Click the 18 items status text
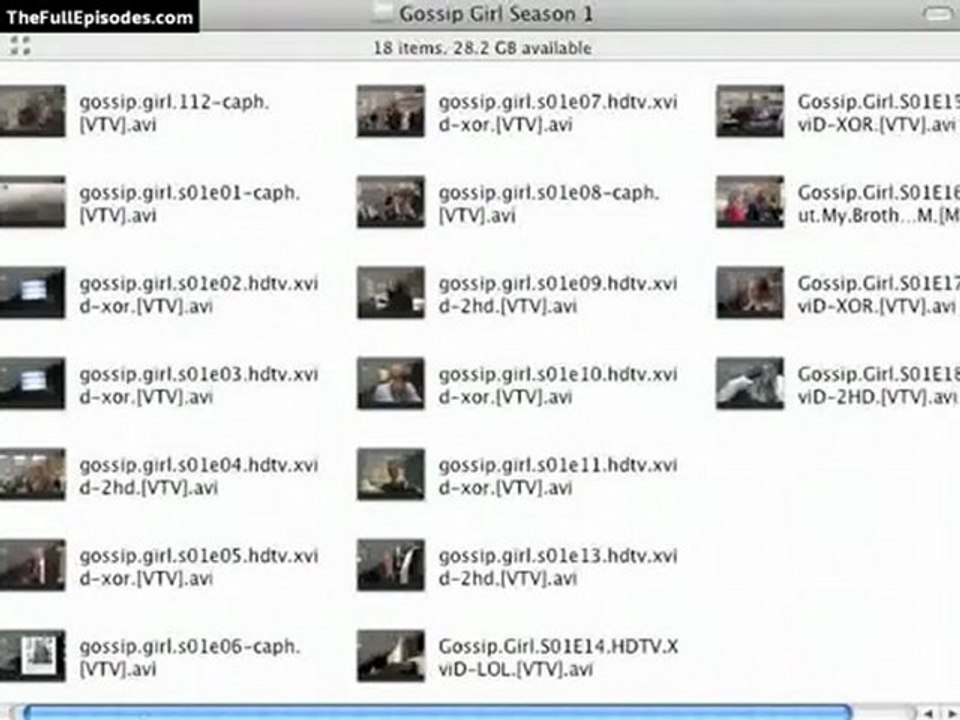Viewport: 960px width, 720px height. pyautogui.click(x=482, y=48)
